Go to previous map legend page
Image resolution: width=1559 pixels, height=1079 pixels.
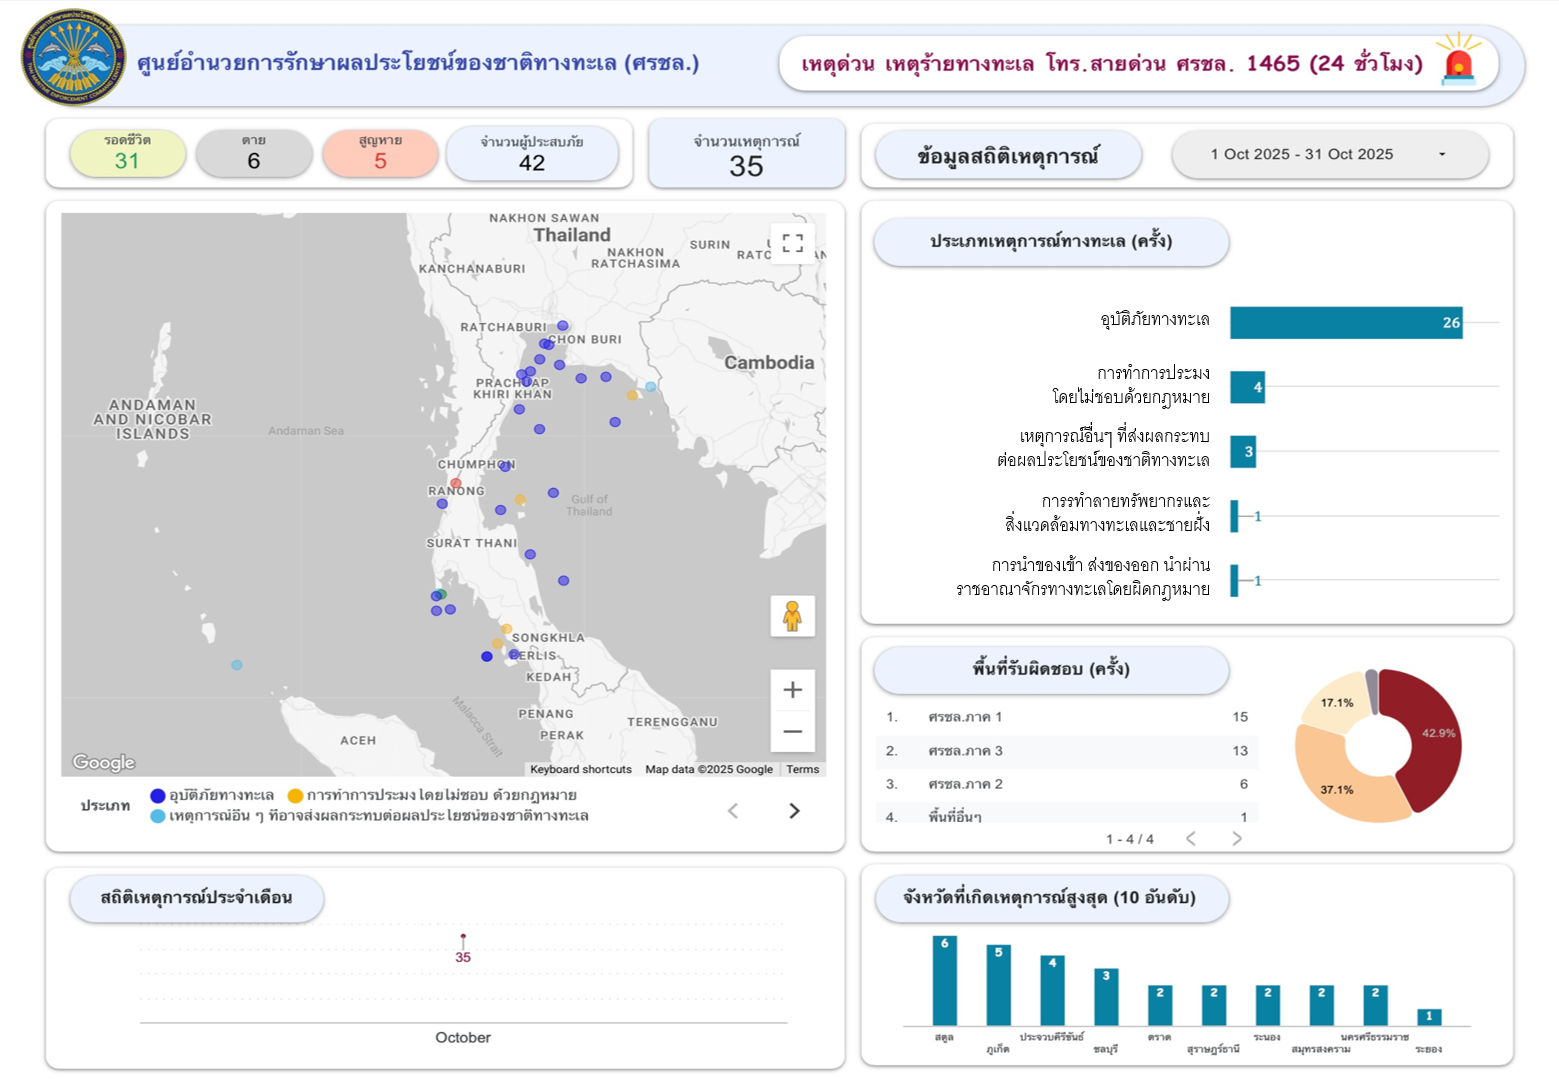click(x=733, y=811)
